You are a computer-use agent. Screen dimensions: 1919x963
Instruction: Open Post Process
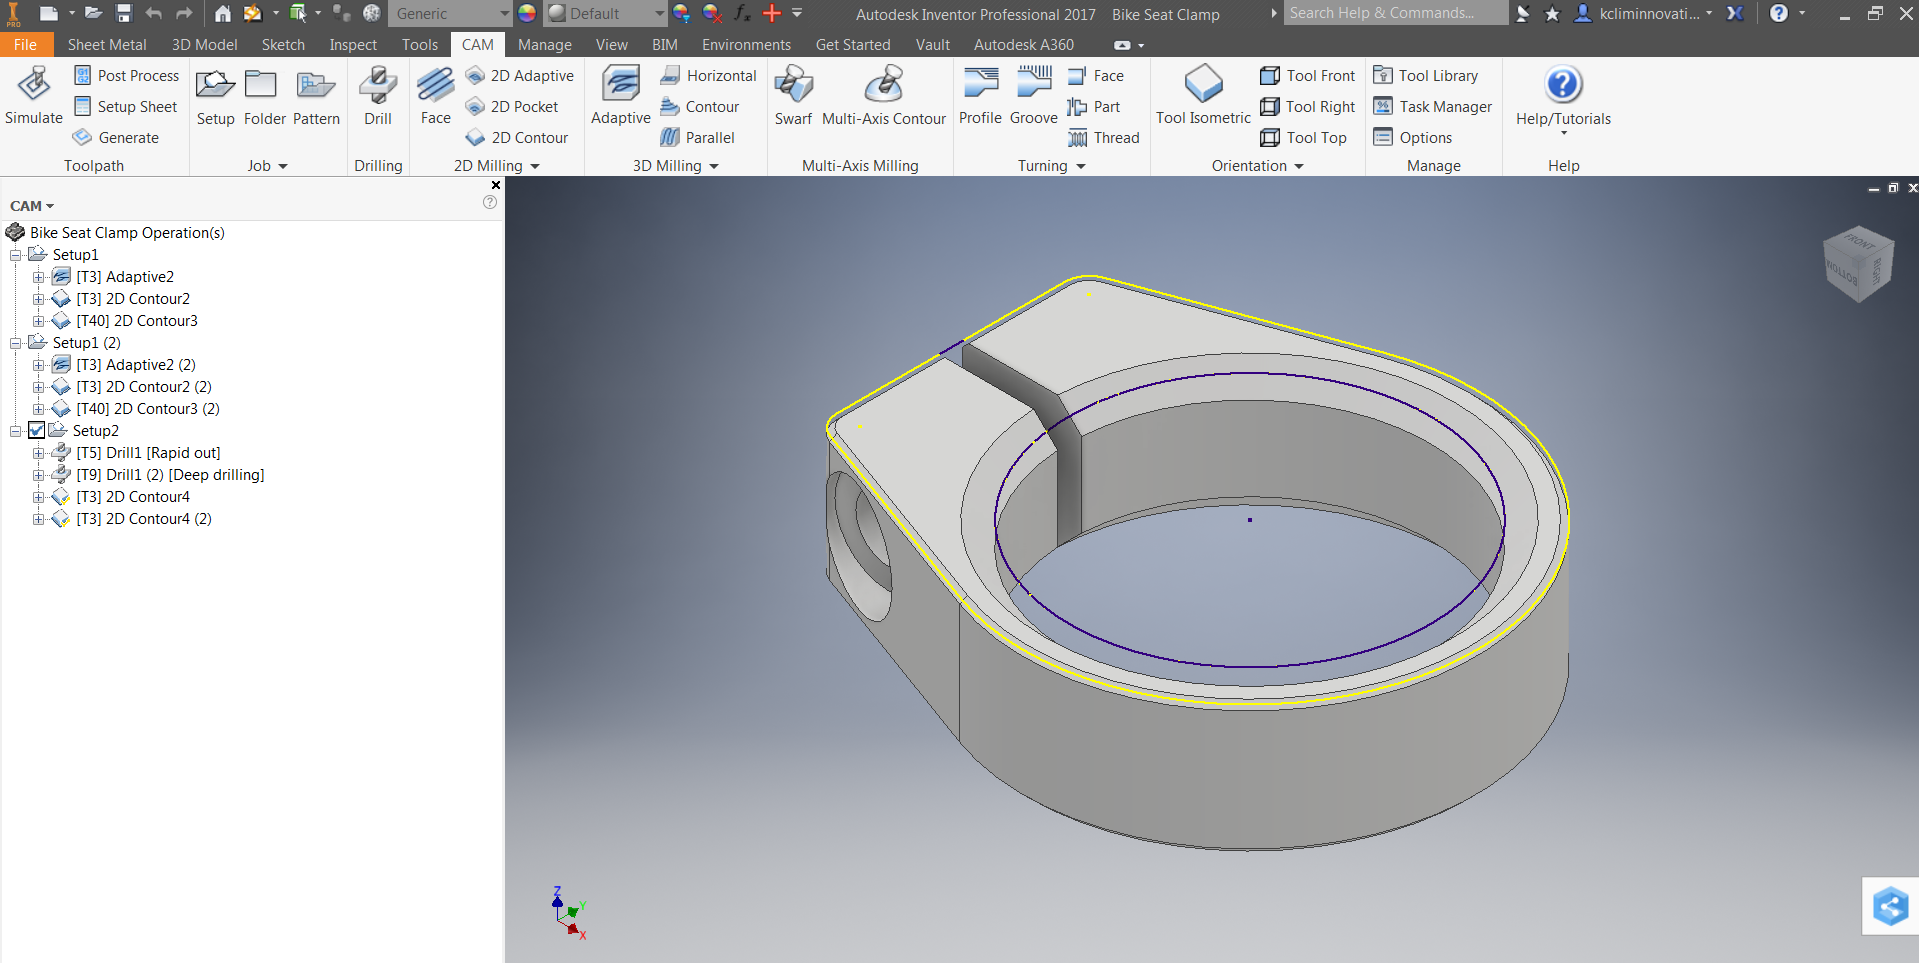[x=126, y=76]
